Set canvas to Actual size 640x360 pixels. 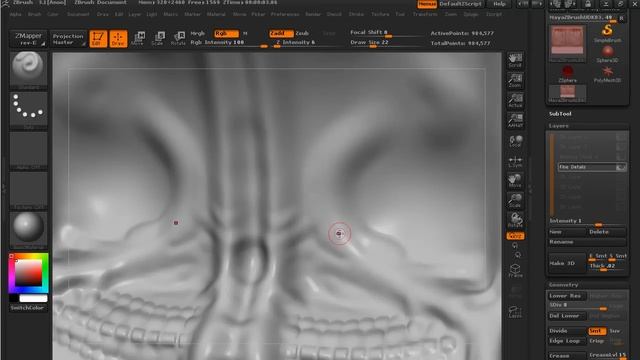coord(515,100)
